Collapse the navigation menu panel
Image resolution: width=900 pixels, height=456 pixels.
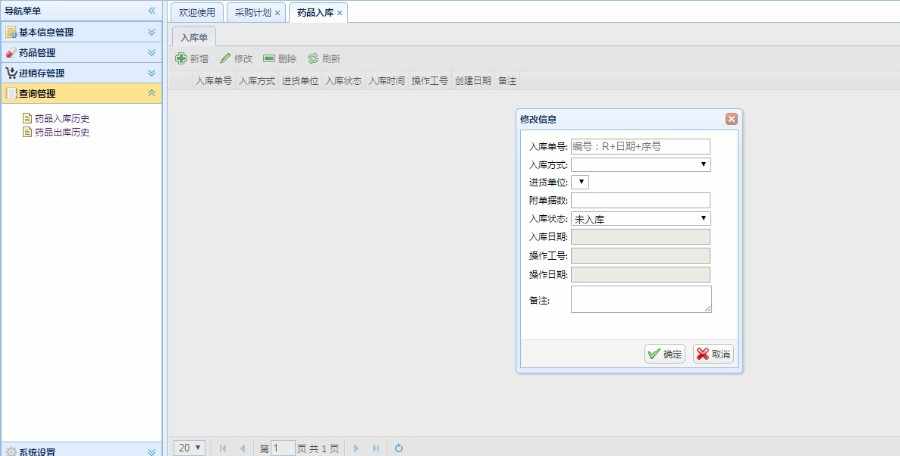click(x=152, y=10)
